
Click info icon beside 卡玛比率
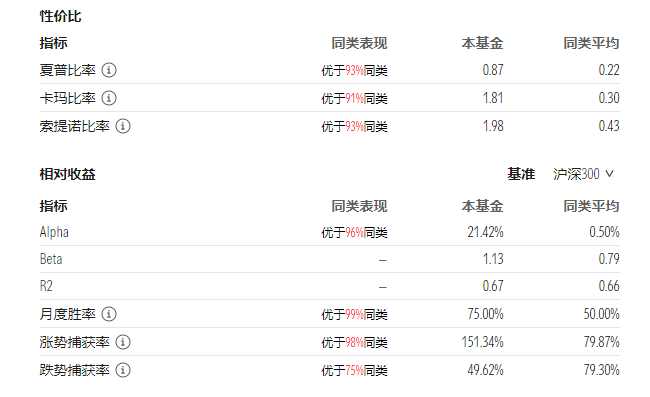pyautogui.click(x=109, y=98)
